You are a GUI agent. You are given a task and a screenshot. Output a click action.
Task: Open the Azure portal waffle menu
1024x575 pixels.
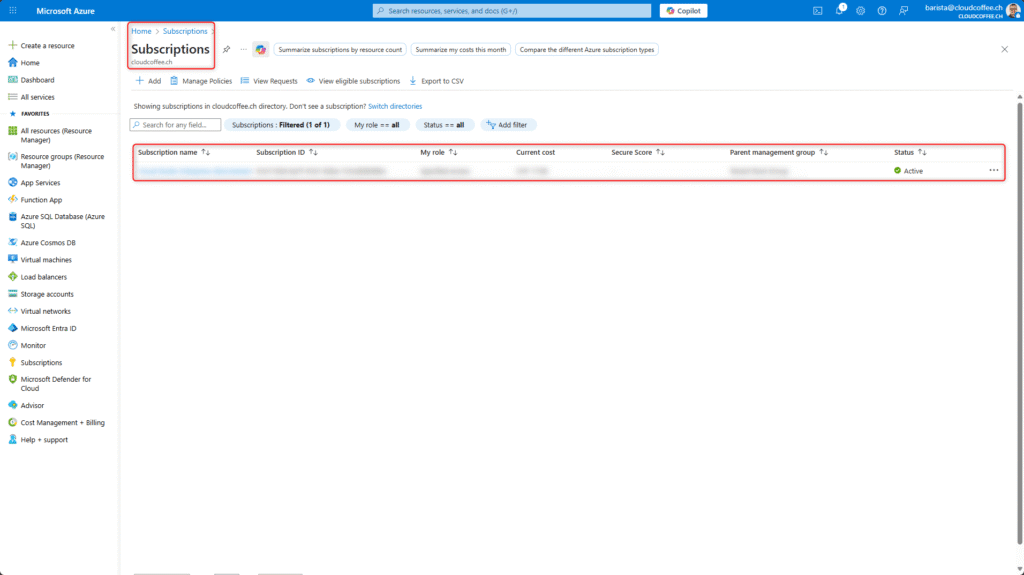click(12, 10)
